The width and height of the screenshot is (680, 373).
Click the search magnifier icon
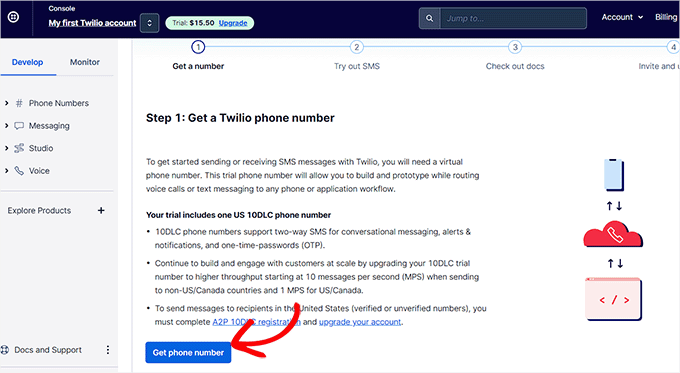coord(429,18)
